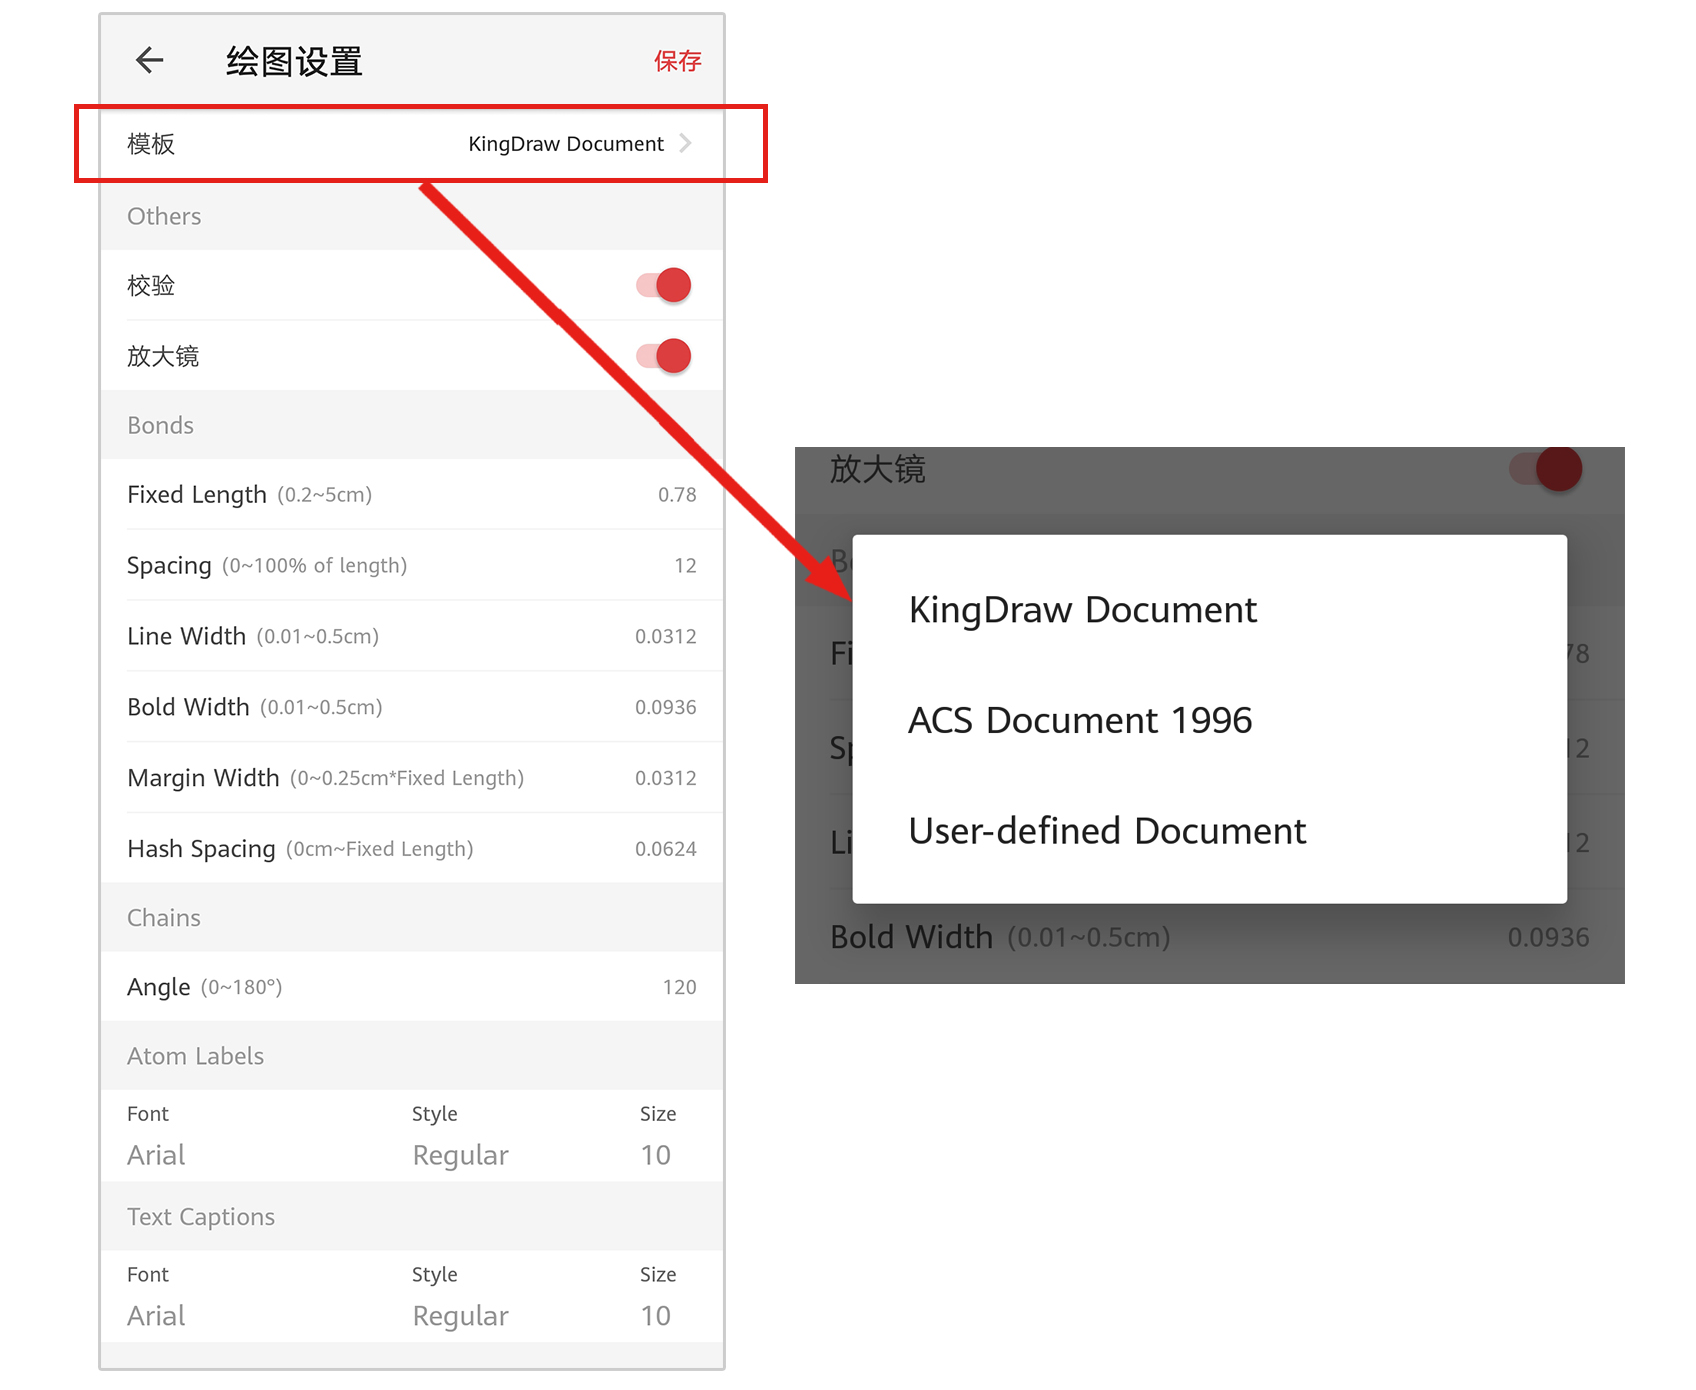
Task: Select ACS Document 1996 in the popup
Action: pyautogui.click(x=1080, y=721)
